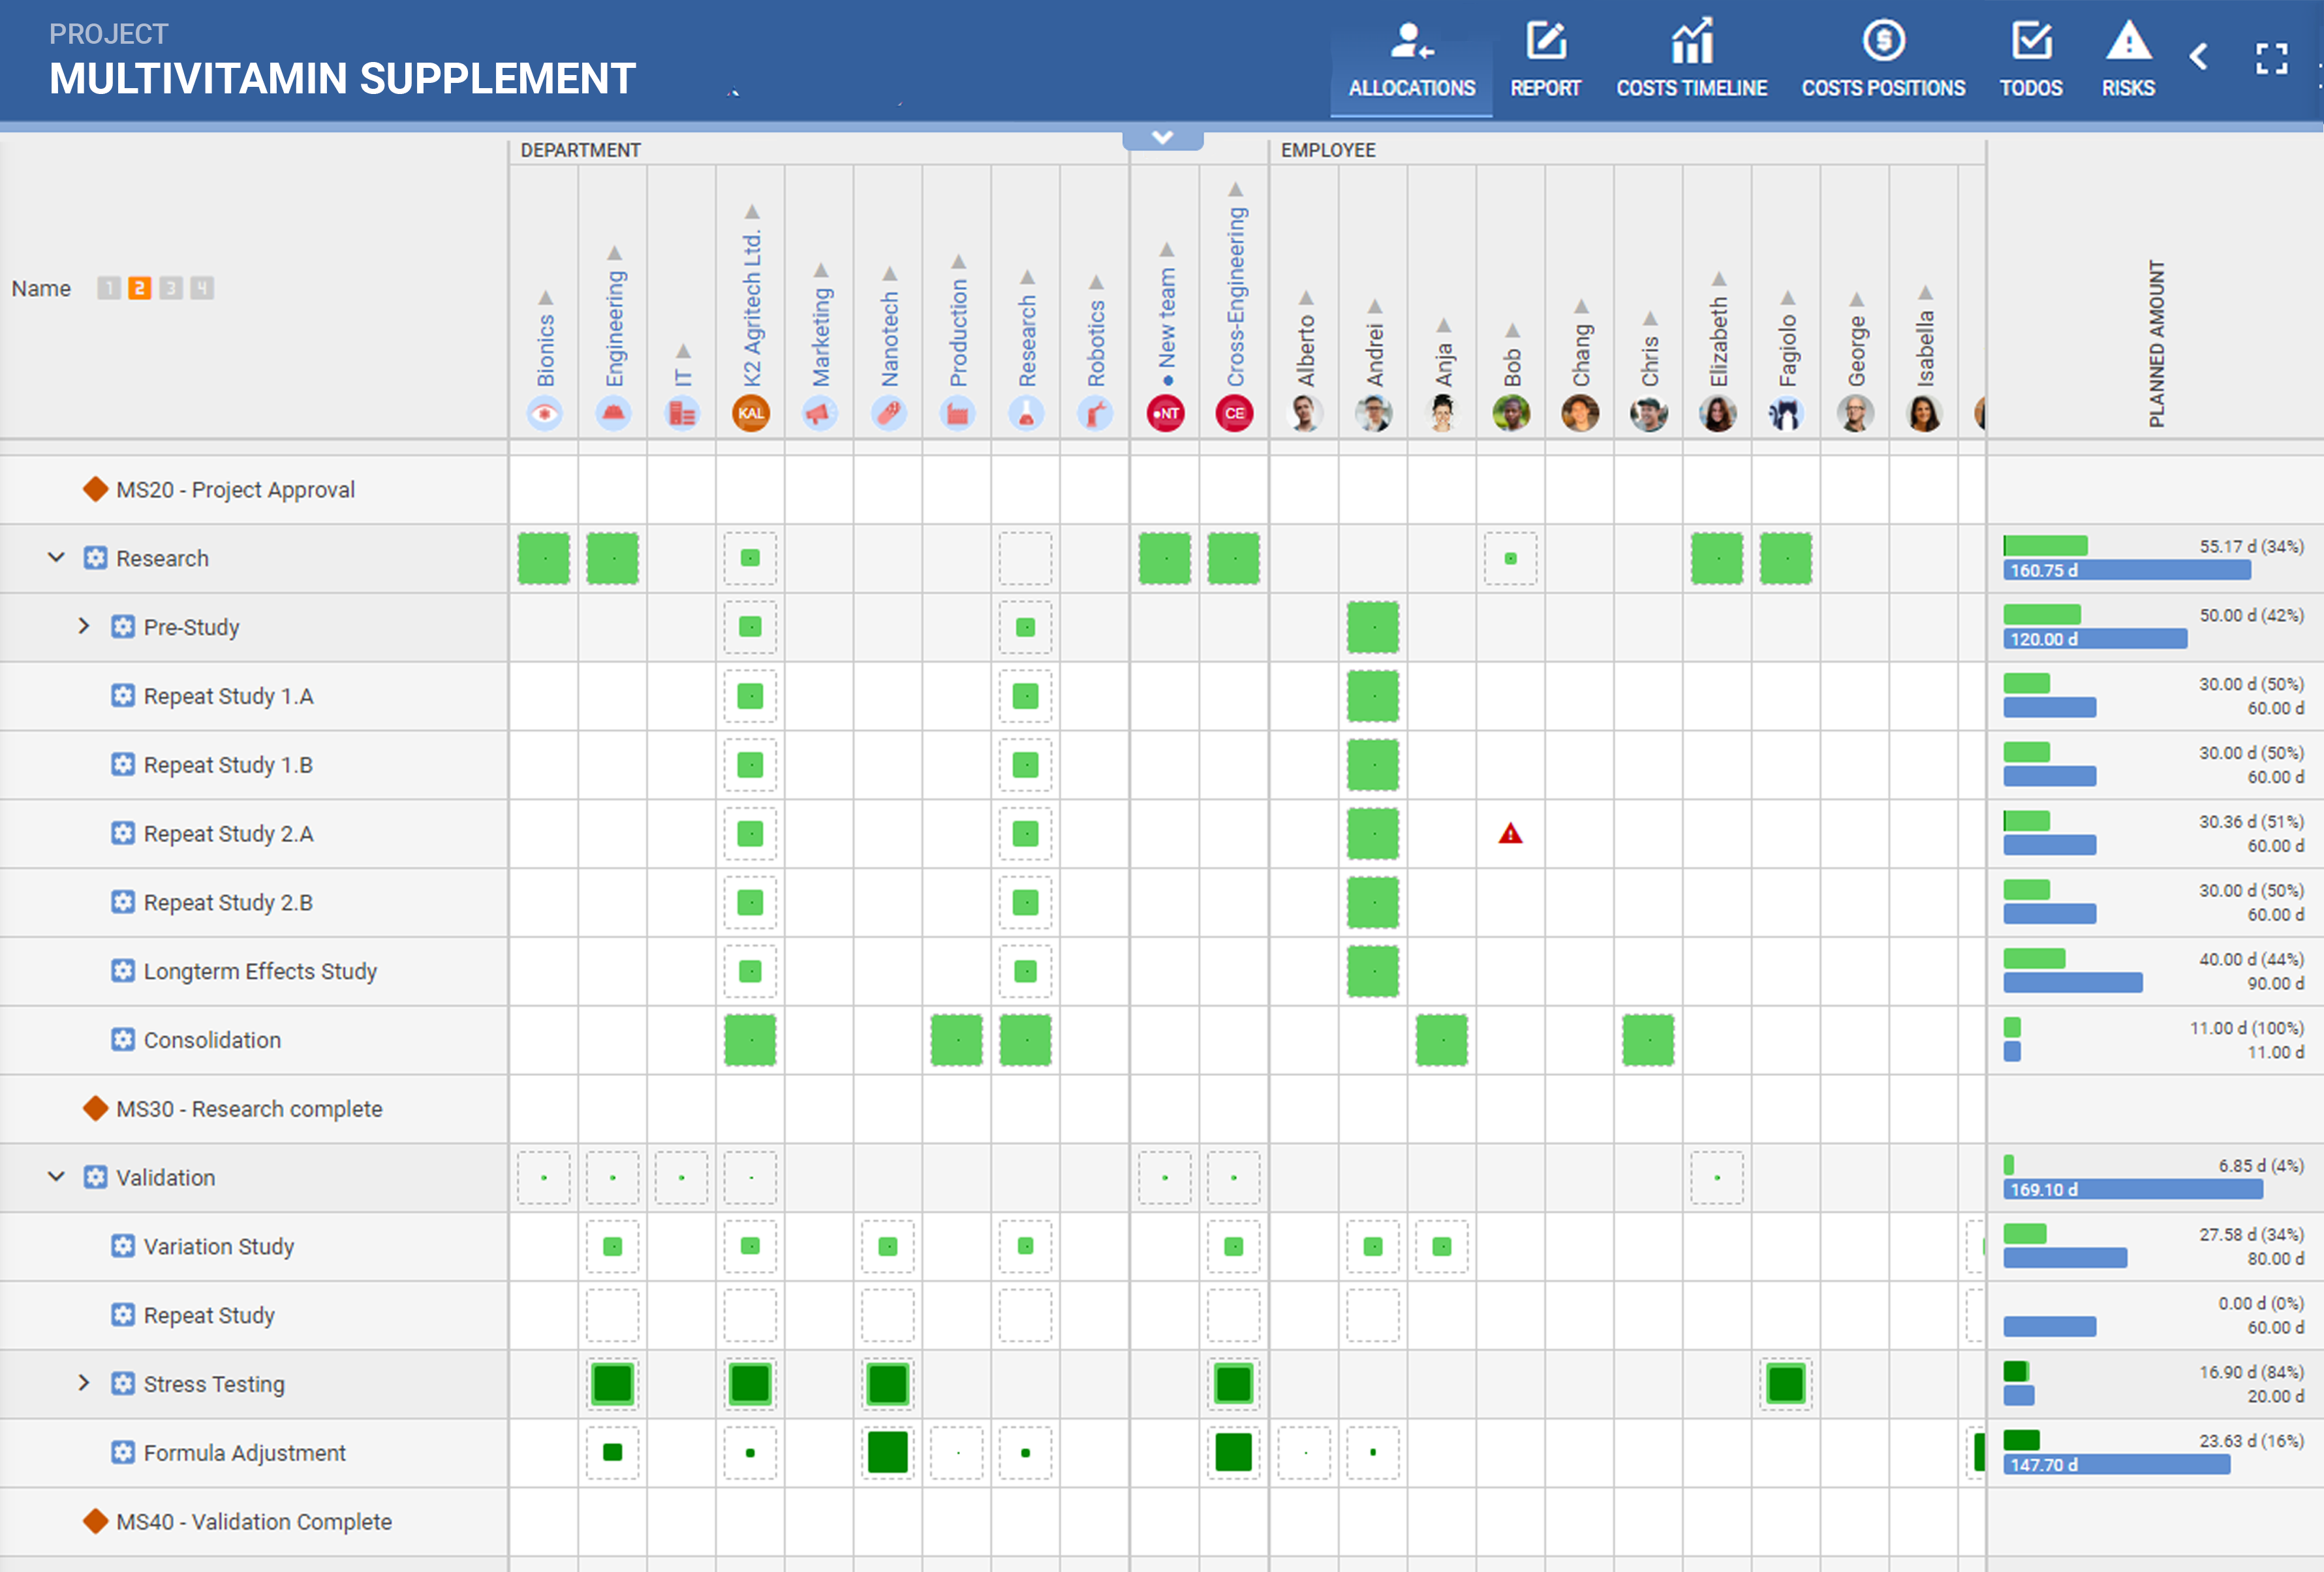Set outline level 3 toggle
This screenshot has width=2324, height=1572.
point(171,289)
